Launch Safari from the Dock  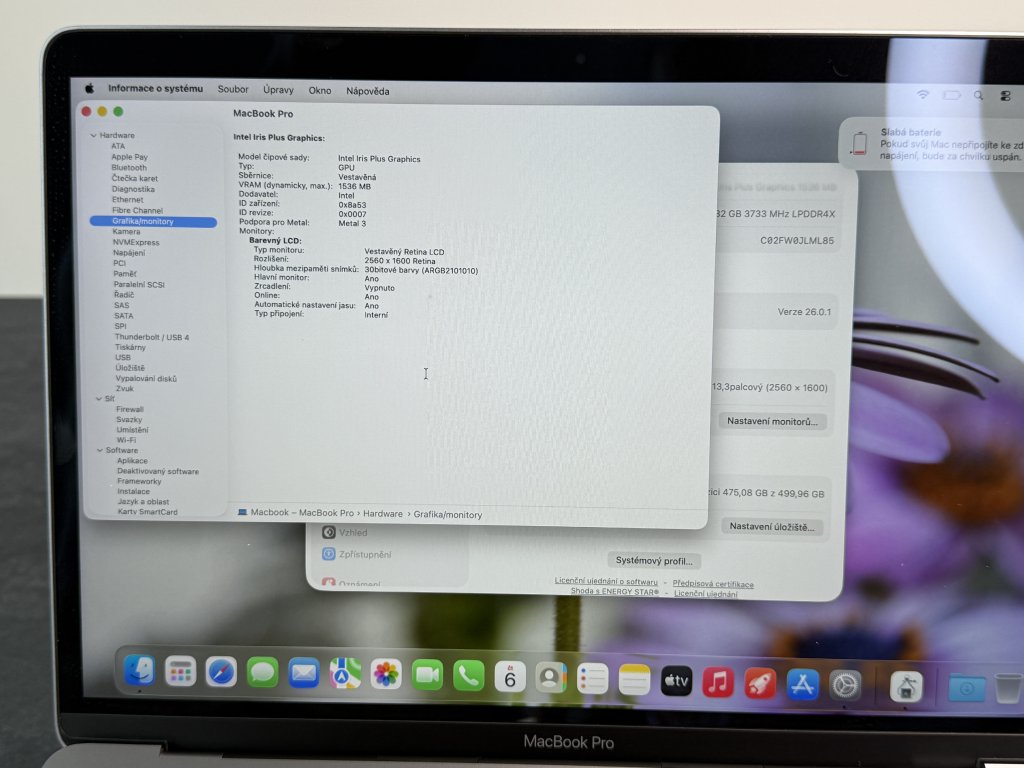(221, 672)
